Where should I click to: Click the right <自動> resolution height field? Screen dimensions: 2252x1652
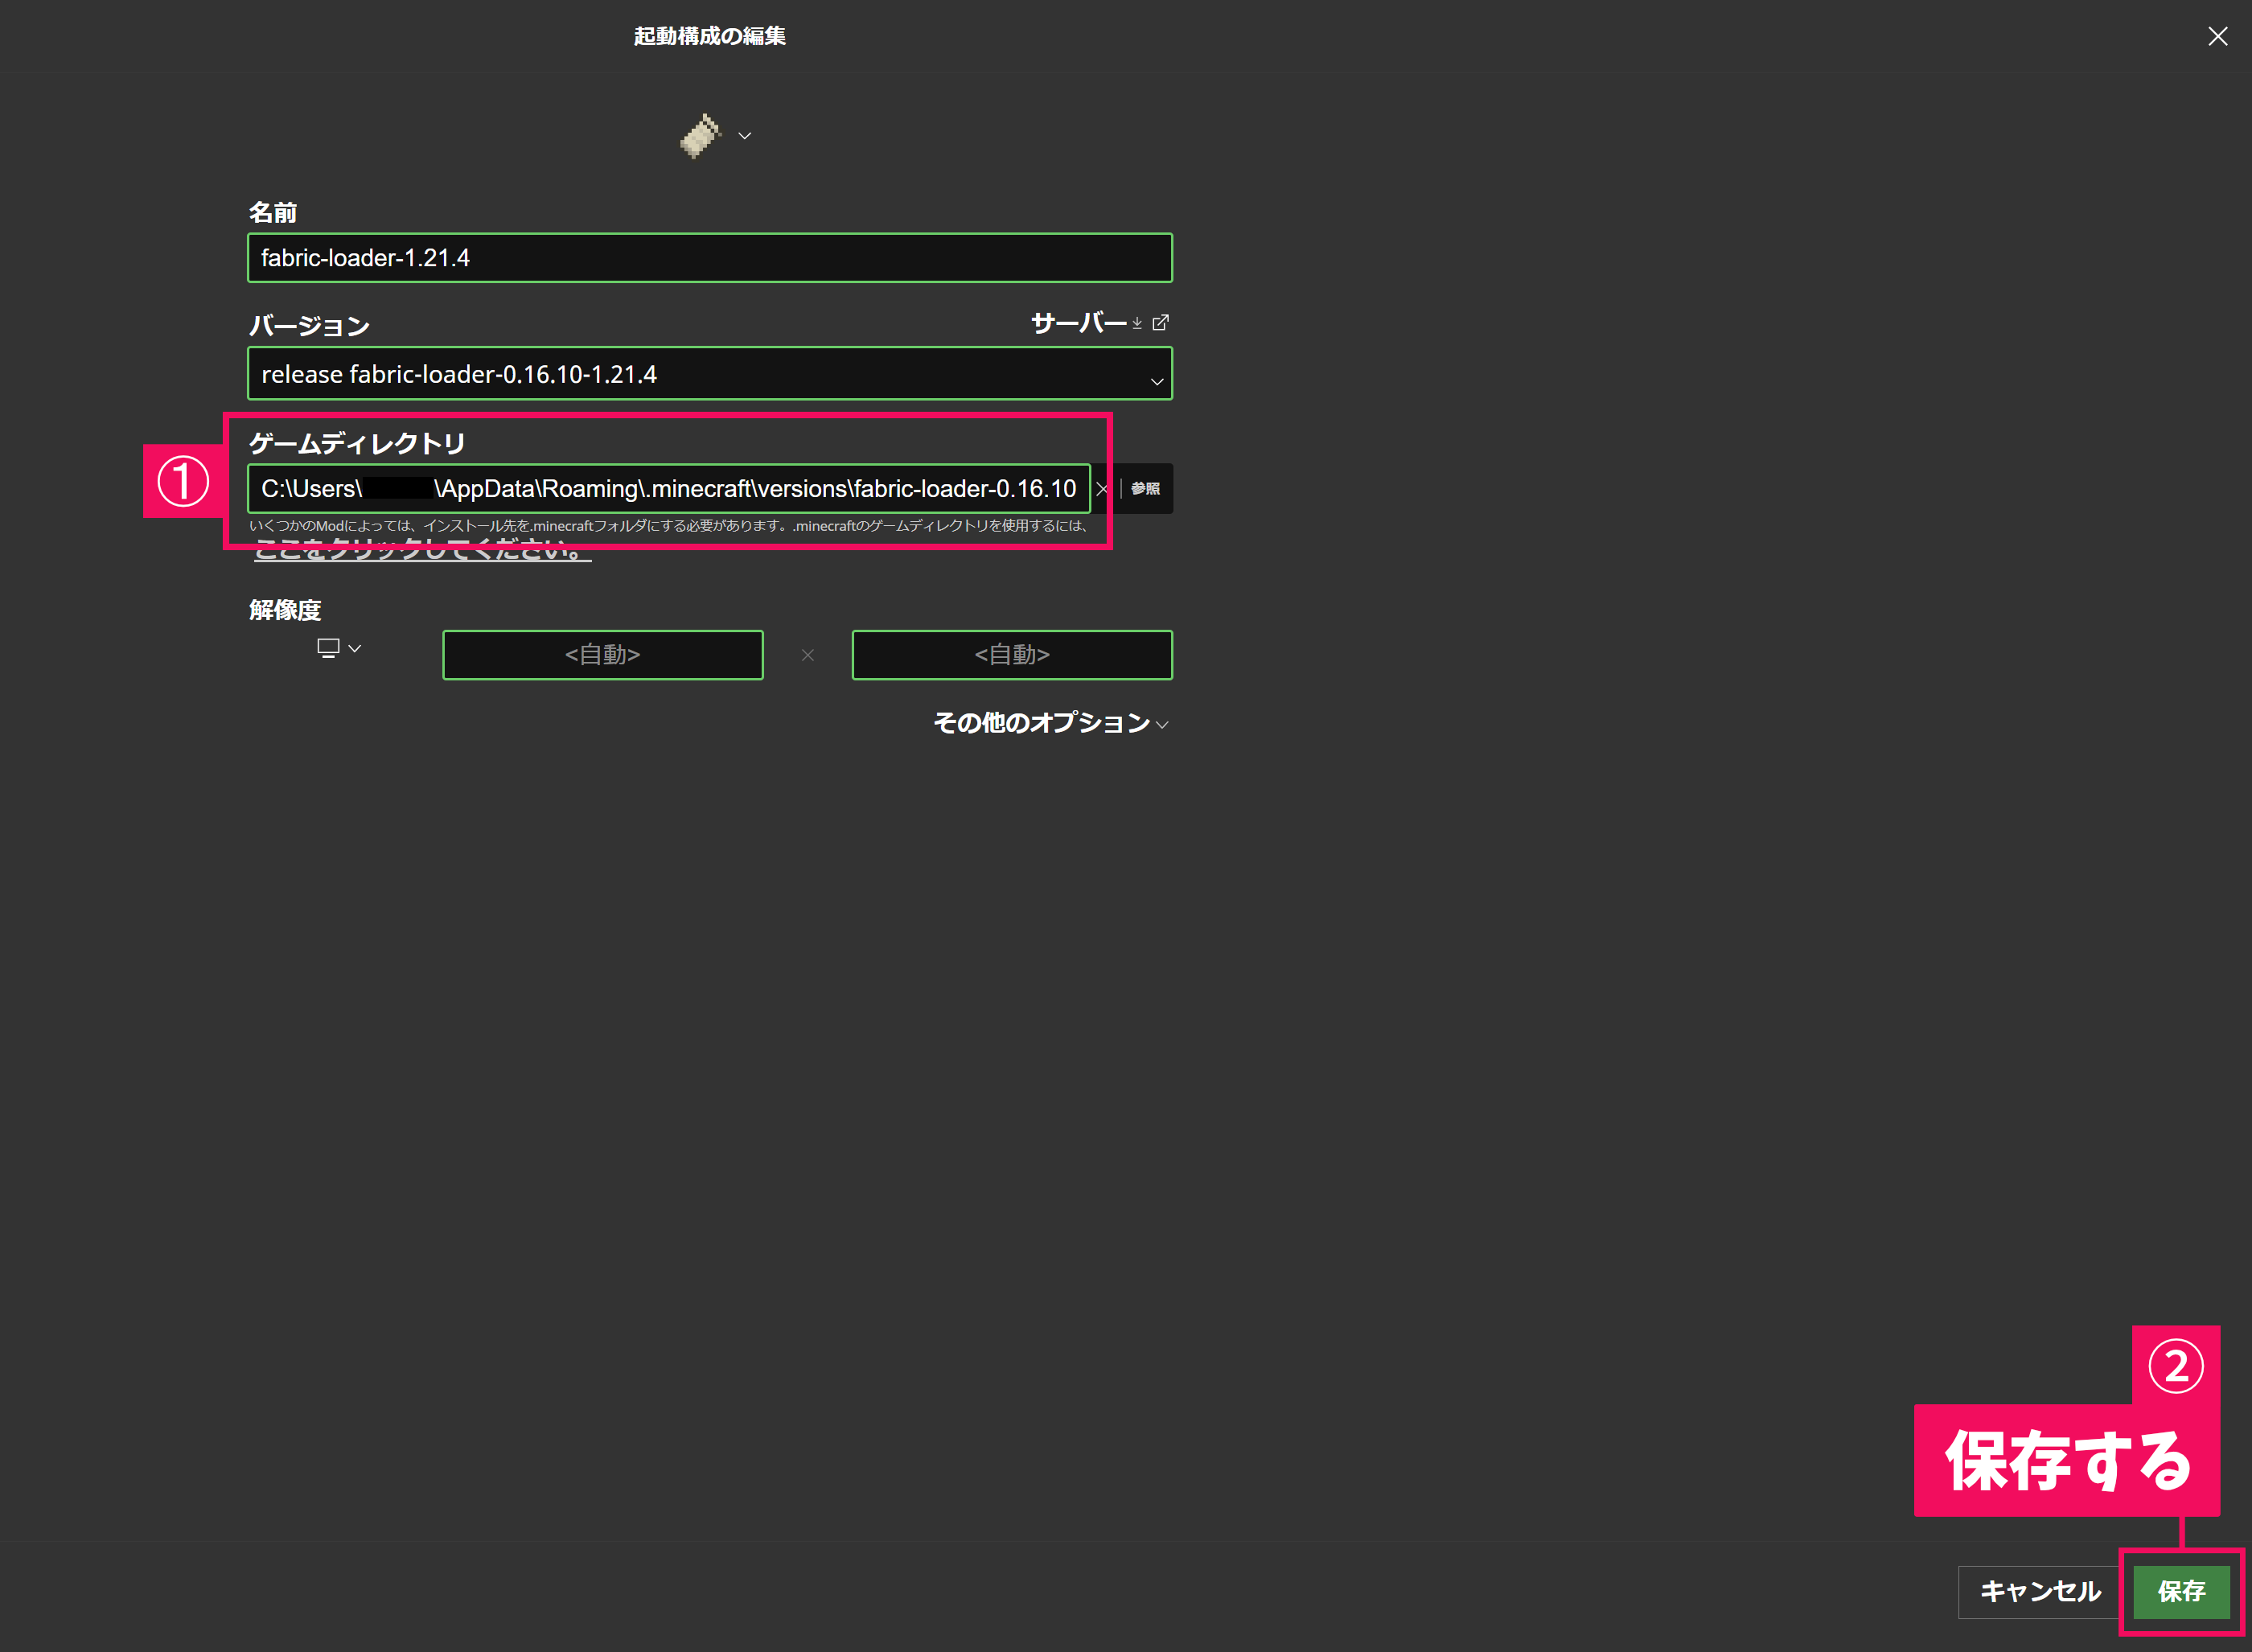point(1012,655)
